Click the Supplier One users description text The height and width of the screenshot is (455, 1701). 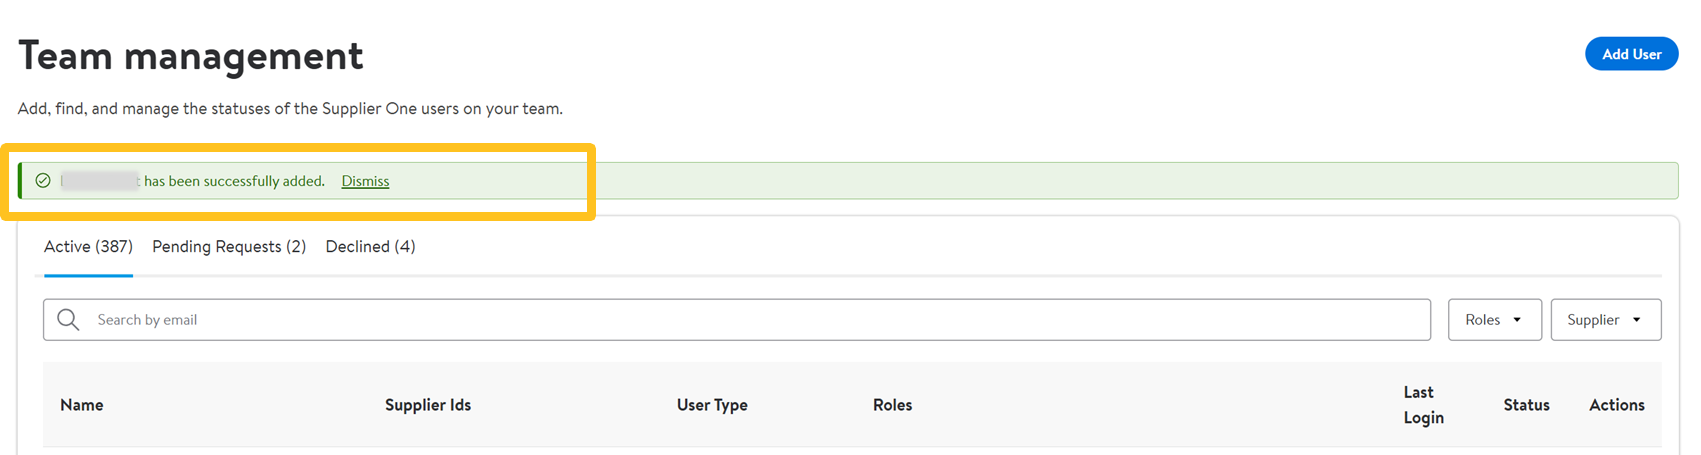click(290, 108)
